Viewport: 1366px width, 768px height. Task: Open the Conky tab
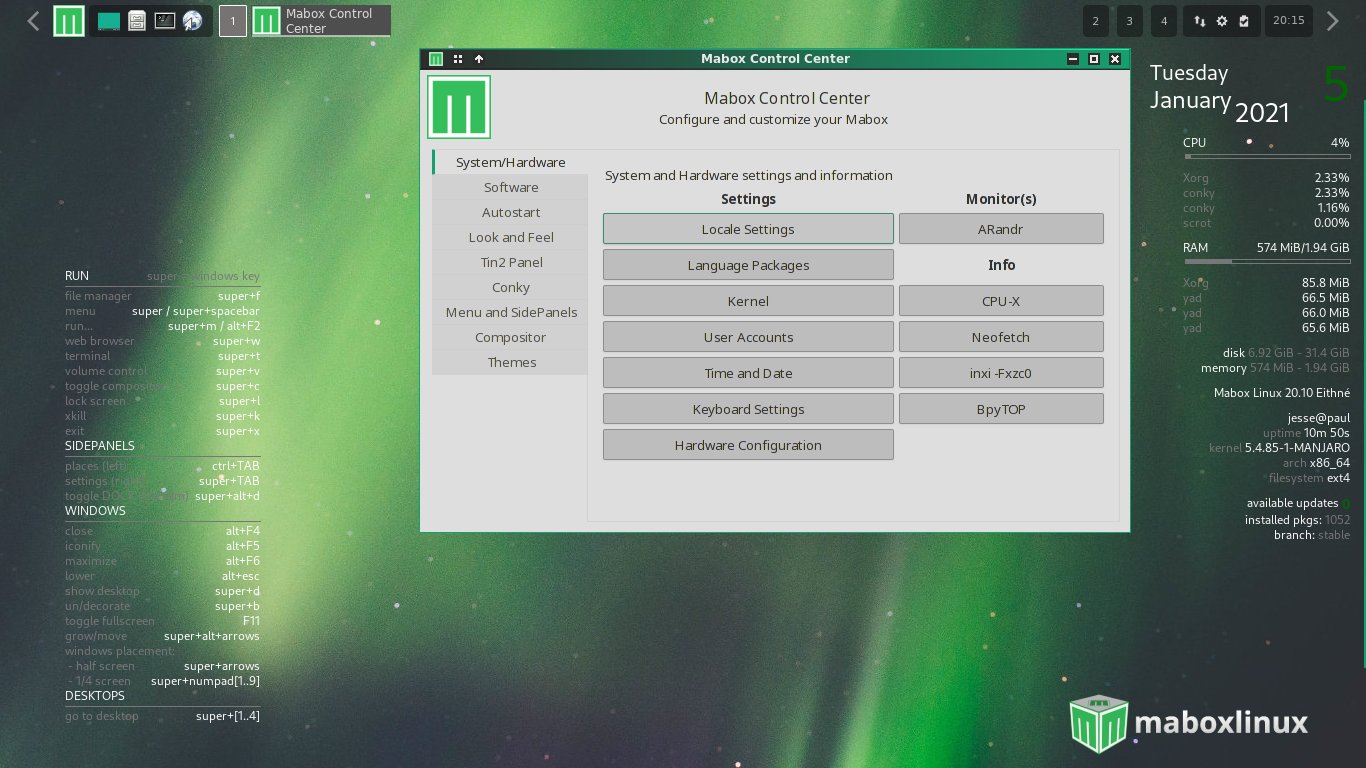511,287
